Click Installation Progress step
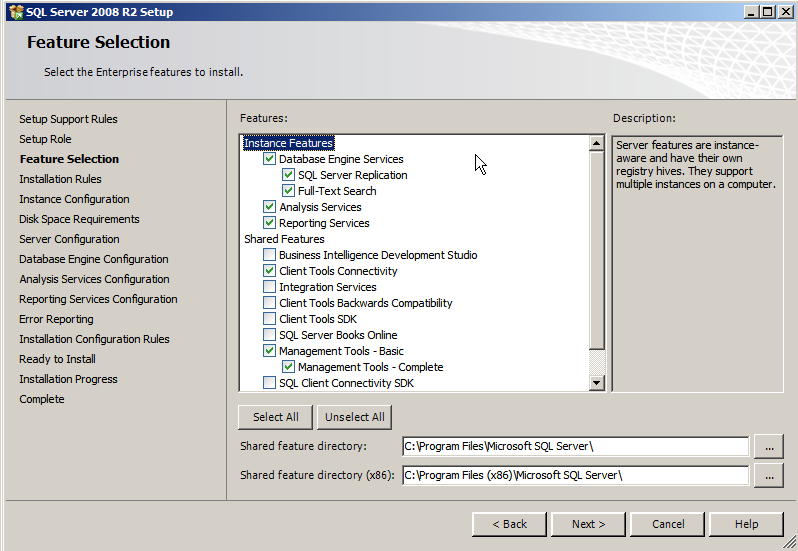 68,379
